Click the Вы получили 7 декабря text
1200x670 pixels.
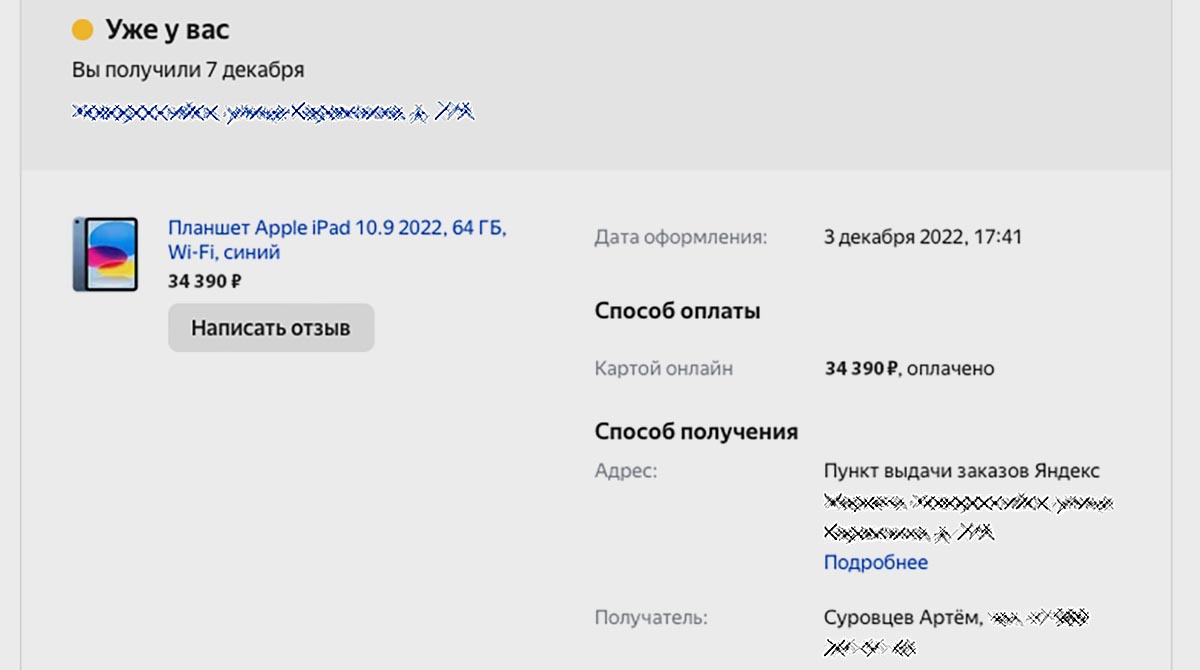click(188, 70)
